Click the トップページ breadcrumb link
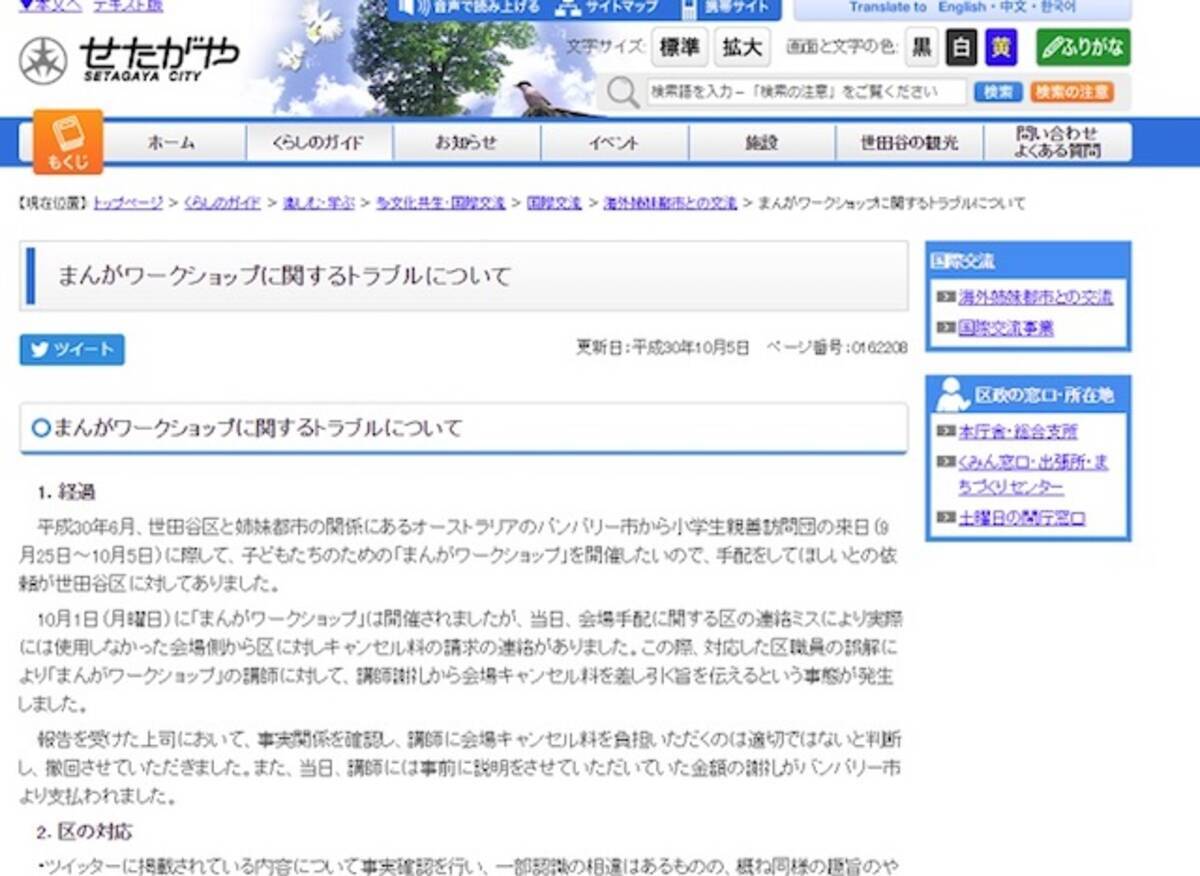Screen dimensions: 1200x876 (128, 203)
